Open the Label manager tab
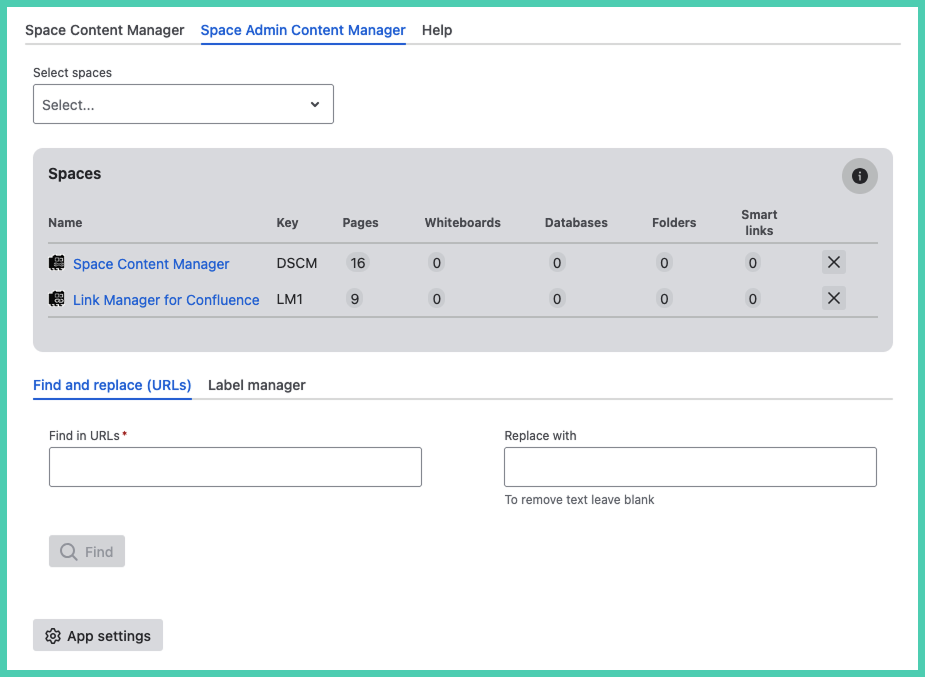 (257, 385)
